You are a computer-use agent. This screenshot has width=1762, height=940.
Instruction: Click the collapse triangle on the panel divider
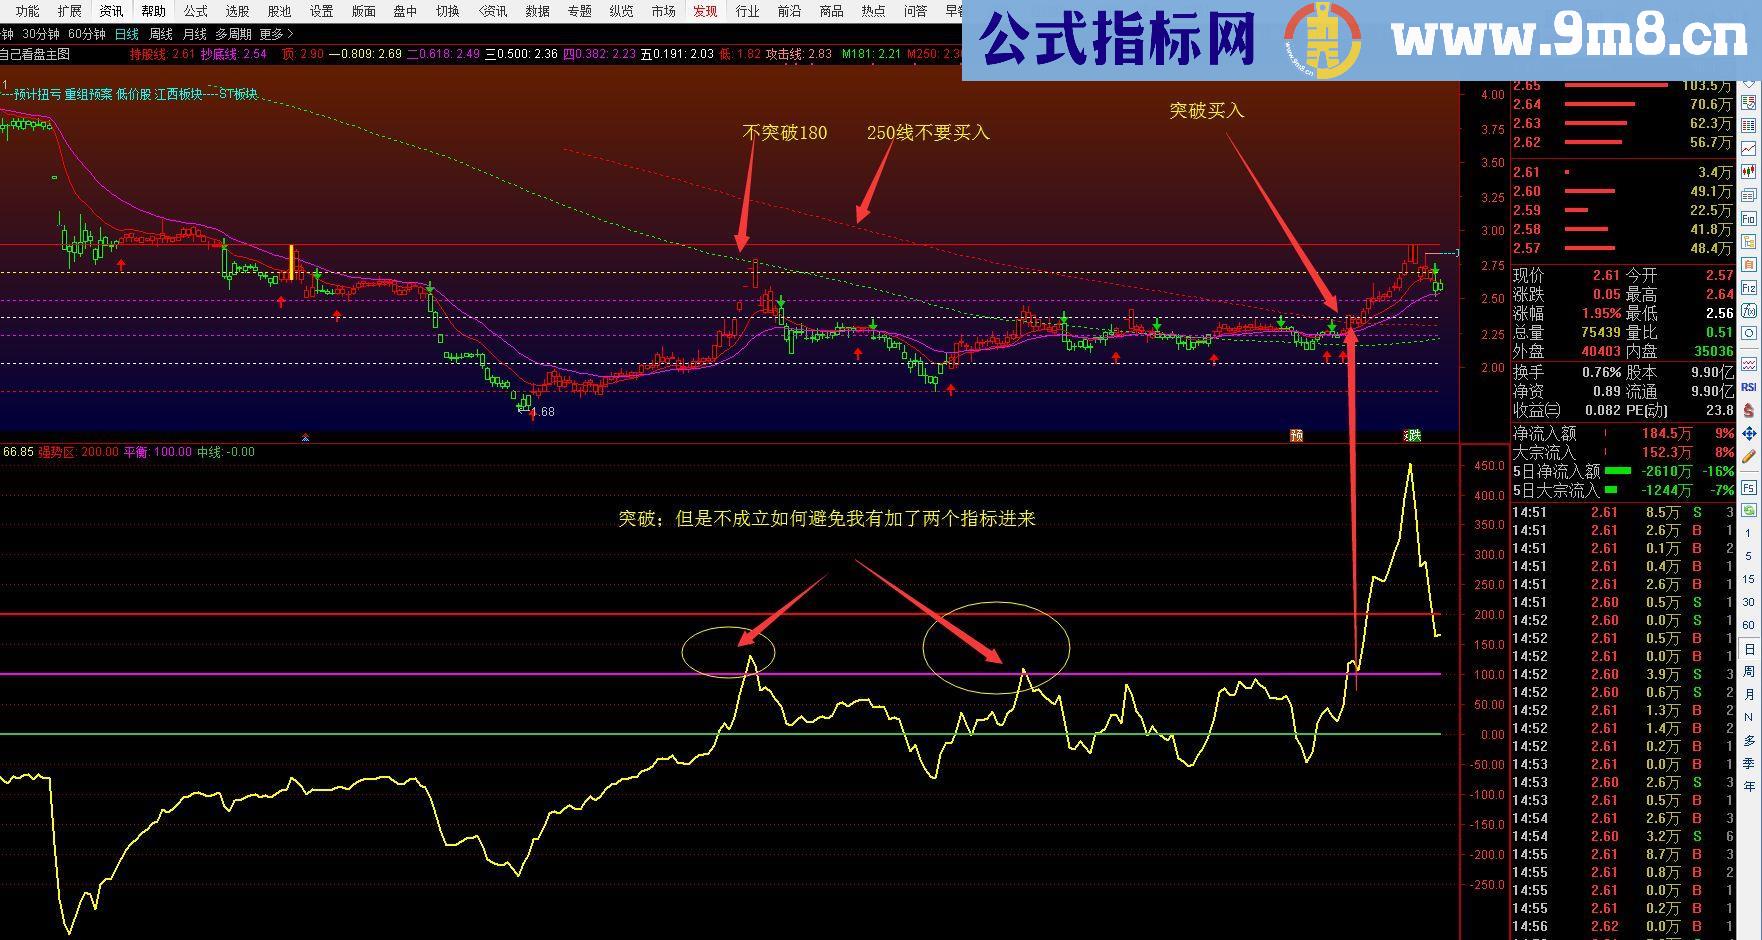point(305,438)
